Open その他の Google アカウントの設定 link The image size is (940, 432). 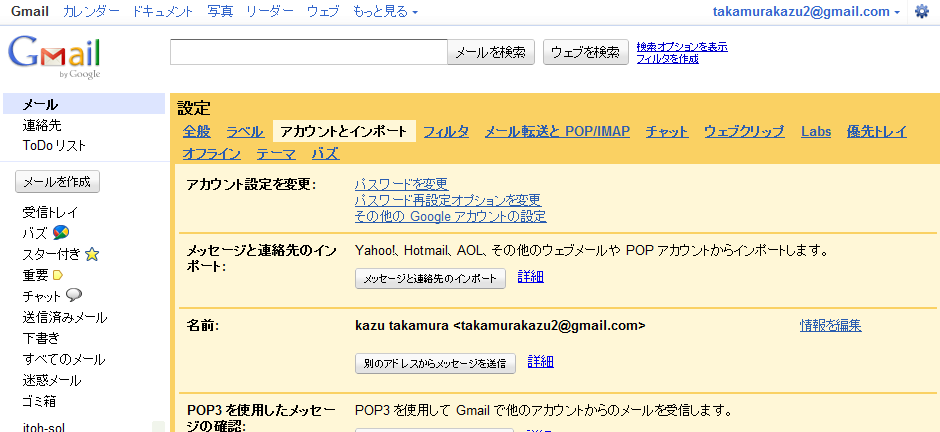pos(451,216)
